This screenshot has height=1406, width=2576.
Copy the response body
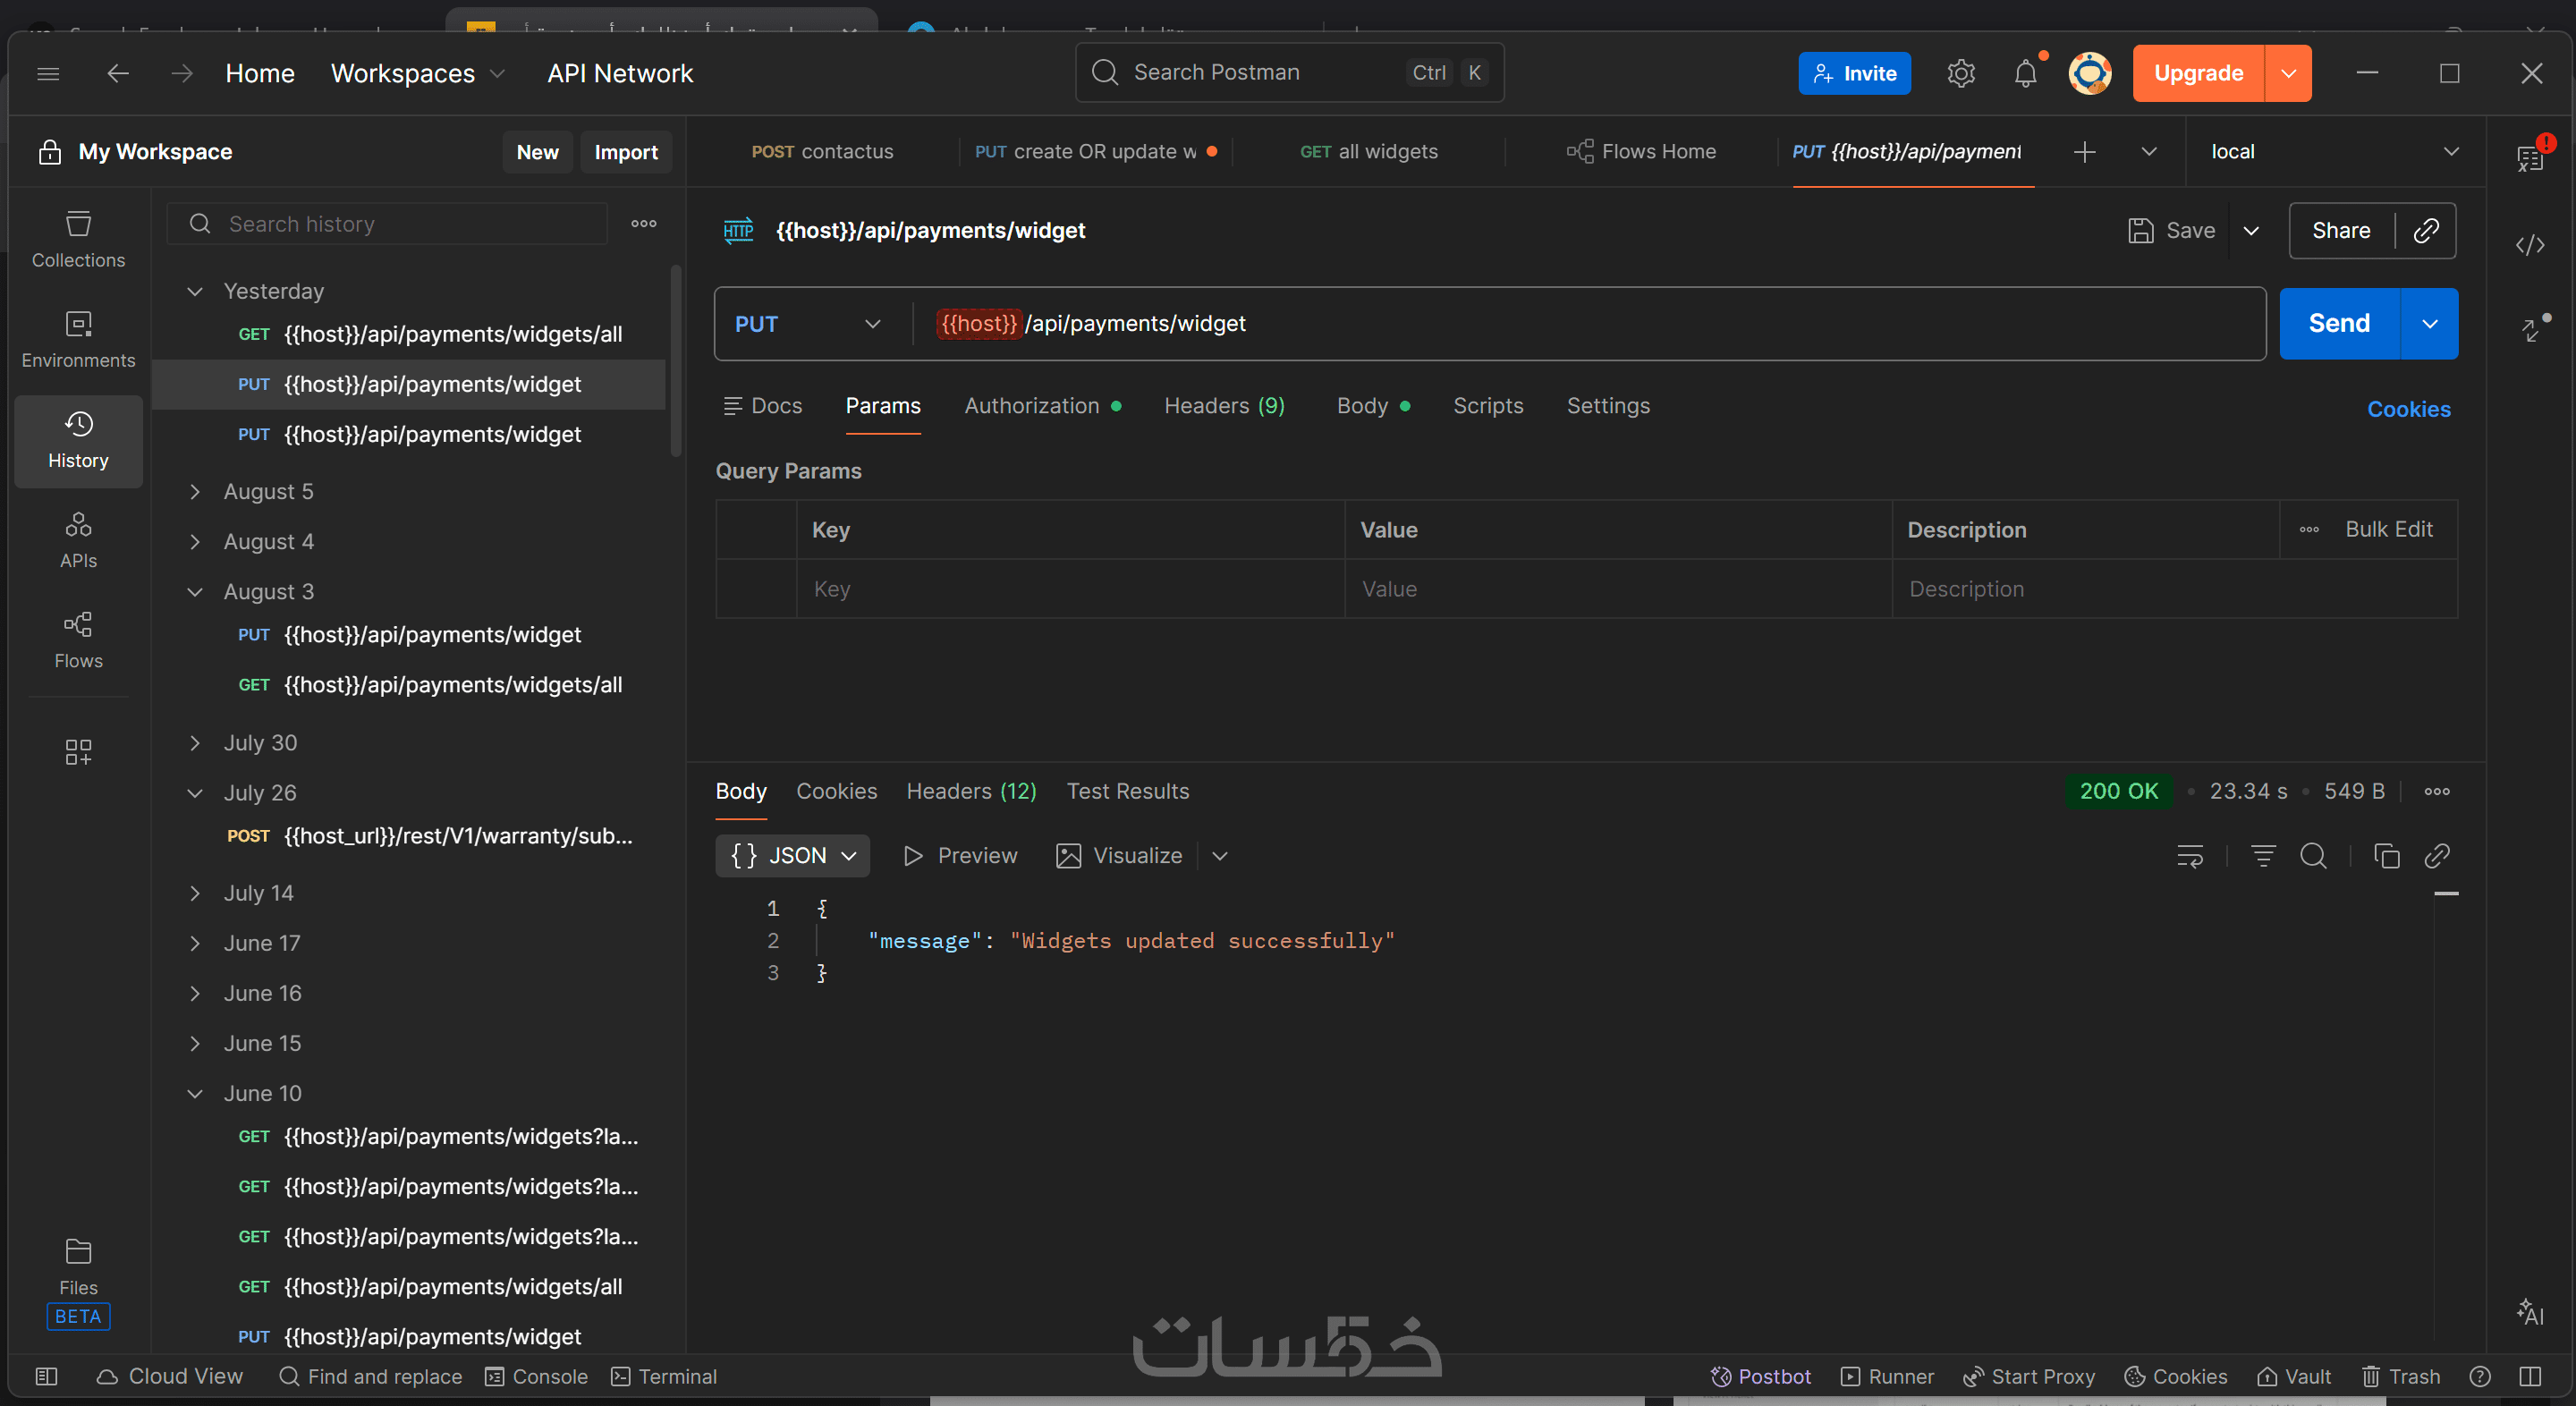[x=2386, y=856]
